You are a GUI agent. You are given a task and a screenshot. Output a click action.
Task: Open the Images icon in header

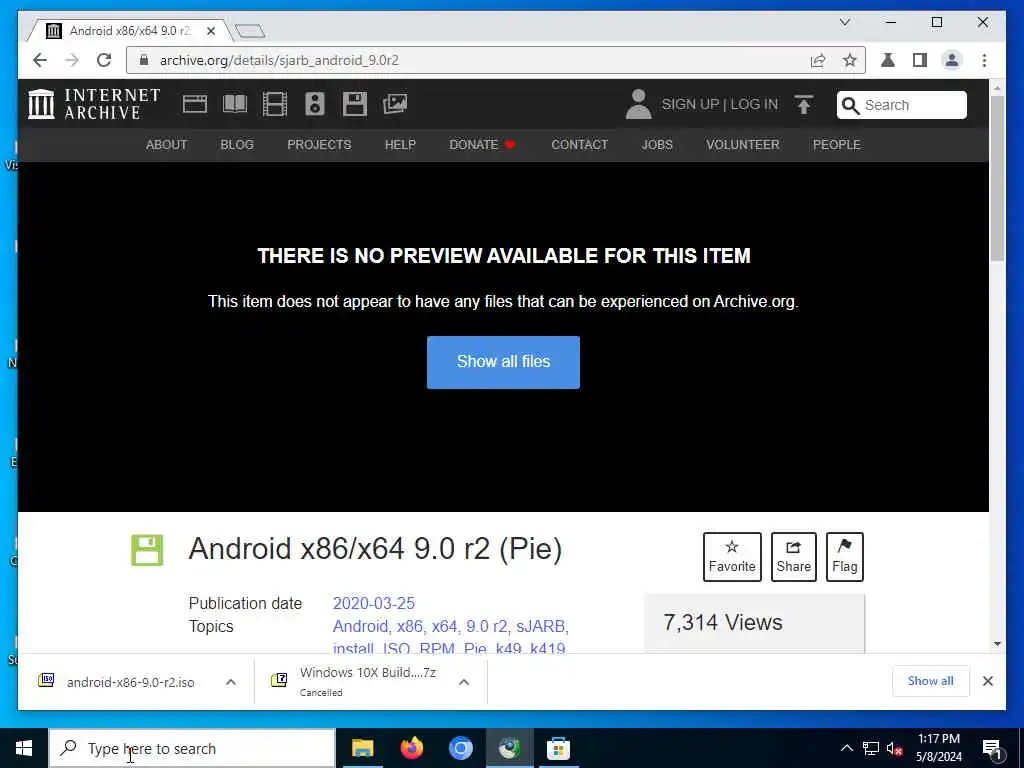[395, 104]
